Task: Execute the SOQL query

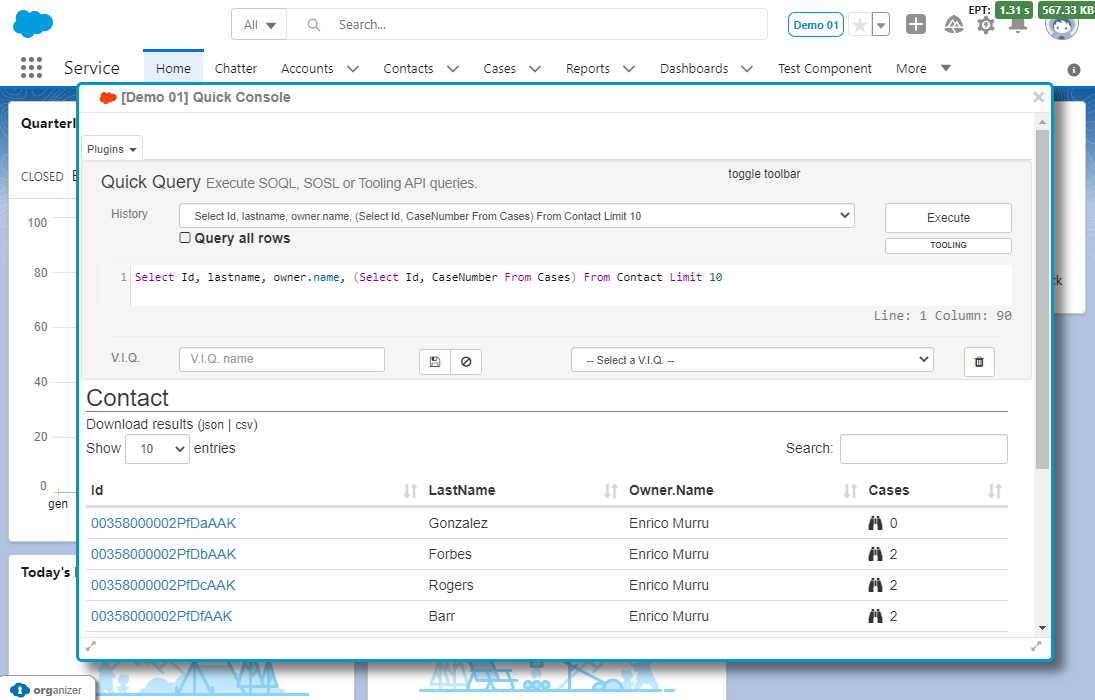Action: pos(948,218)
